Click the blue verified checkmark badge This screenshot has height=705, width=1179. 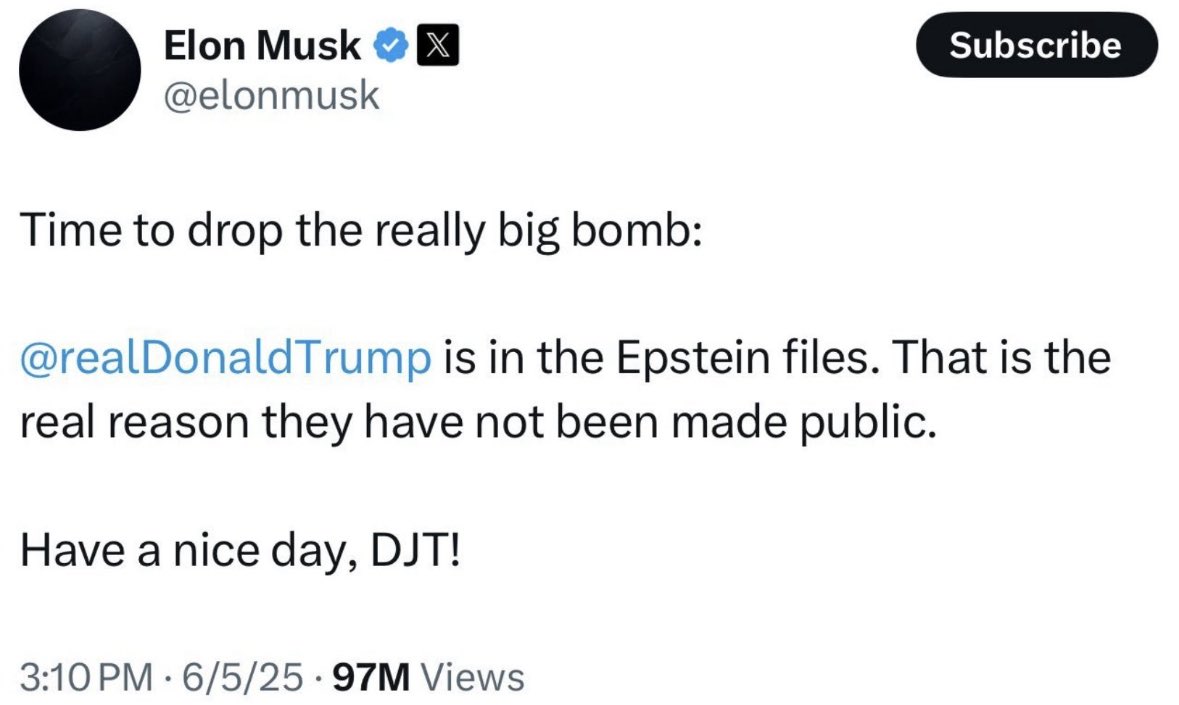click(390, 45)
